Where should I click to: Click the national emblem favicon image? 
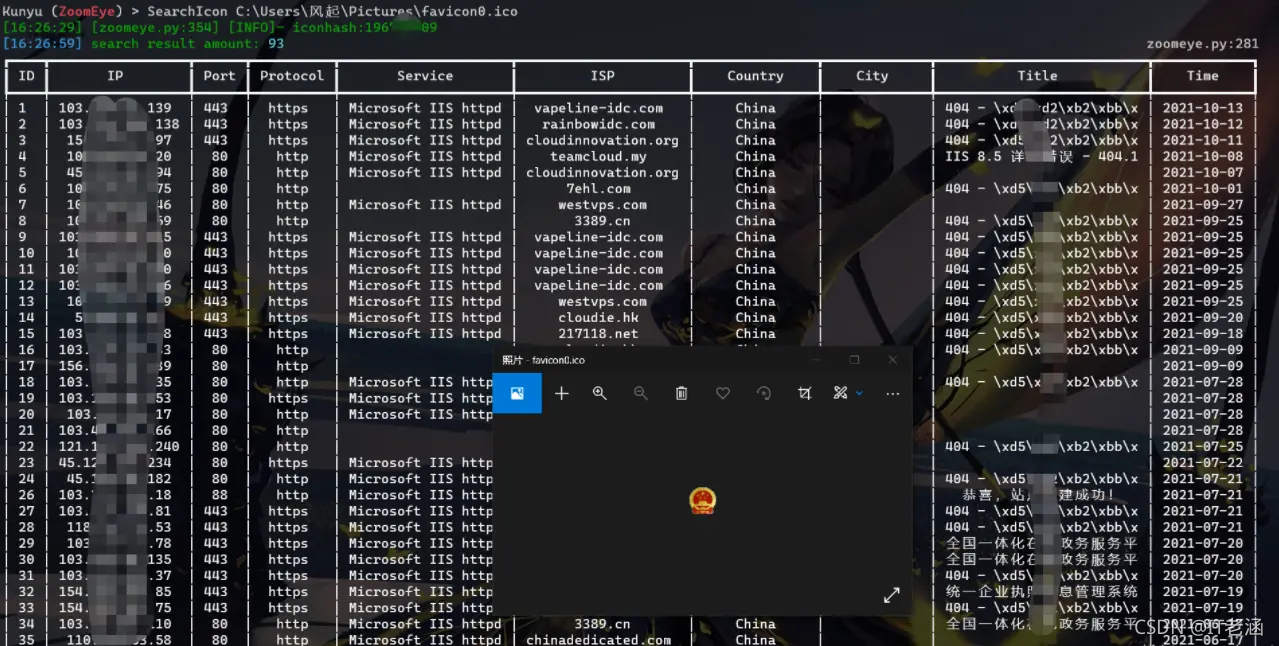pos(703,500)
